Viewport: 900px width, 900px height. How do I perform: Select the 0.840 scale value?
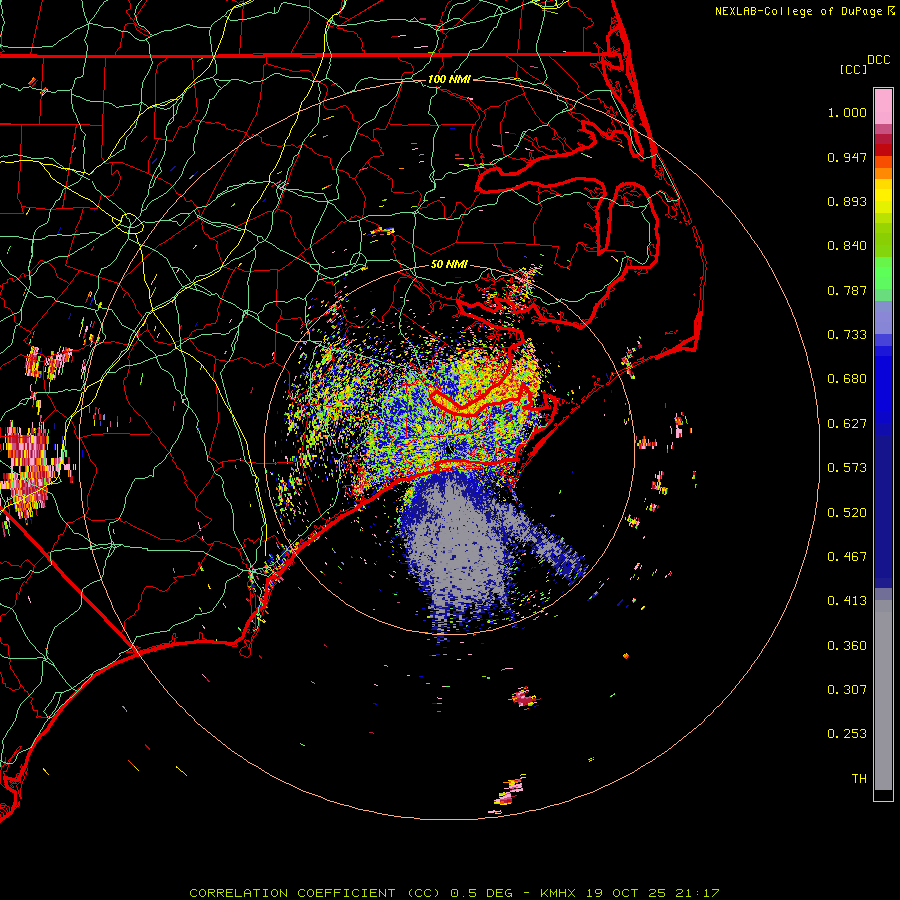click(847, 246)
